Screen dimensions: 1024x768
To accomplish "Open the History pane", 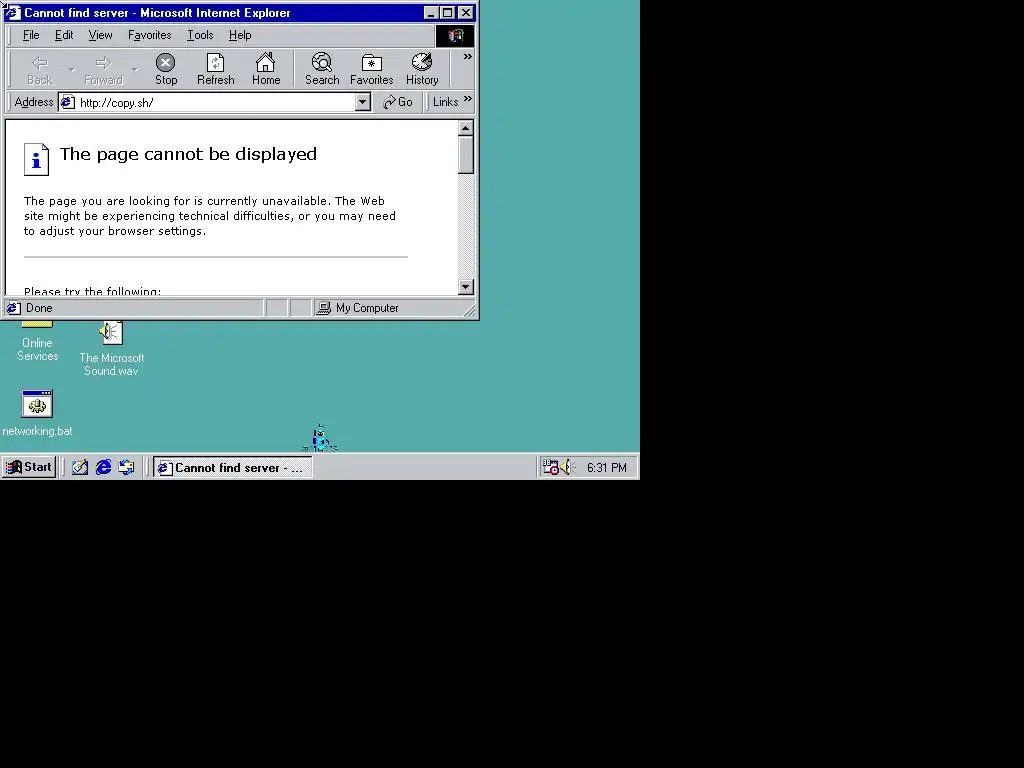I will pyautogui.click(x=422, y=69).
